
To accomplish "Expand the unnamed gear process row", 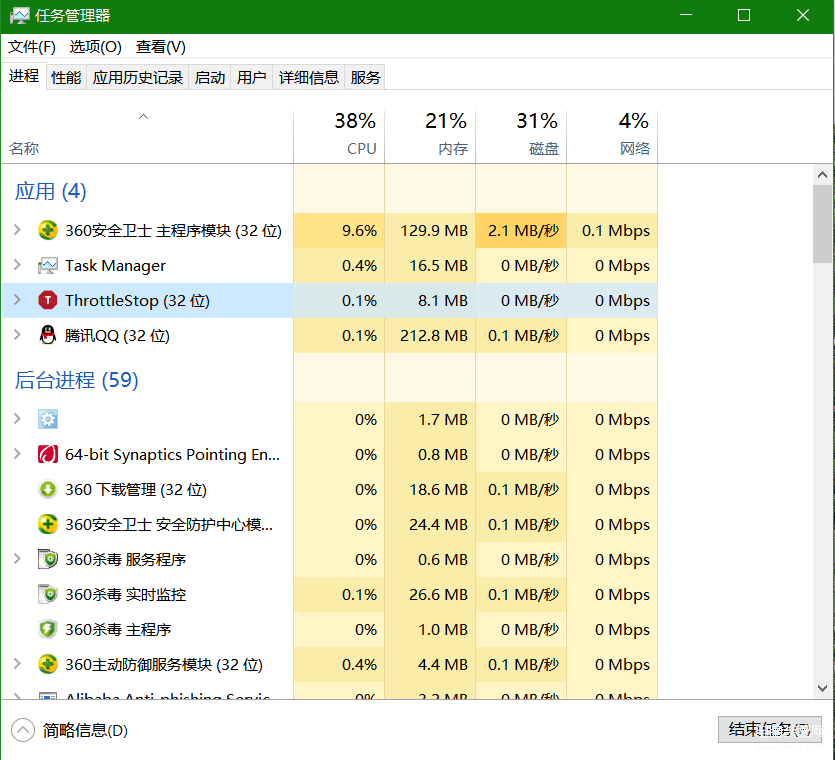I will click(17, 419).
